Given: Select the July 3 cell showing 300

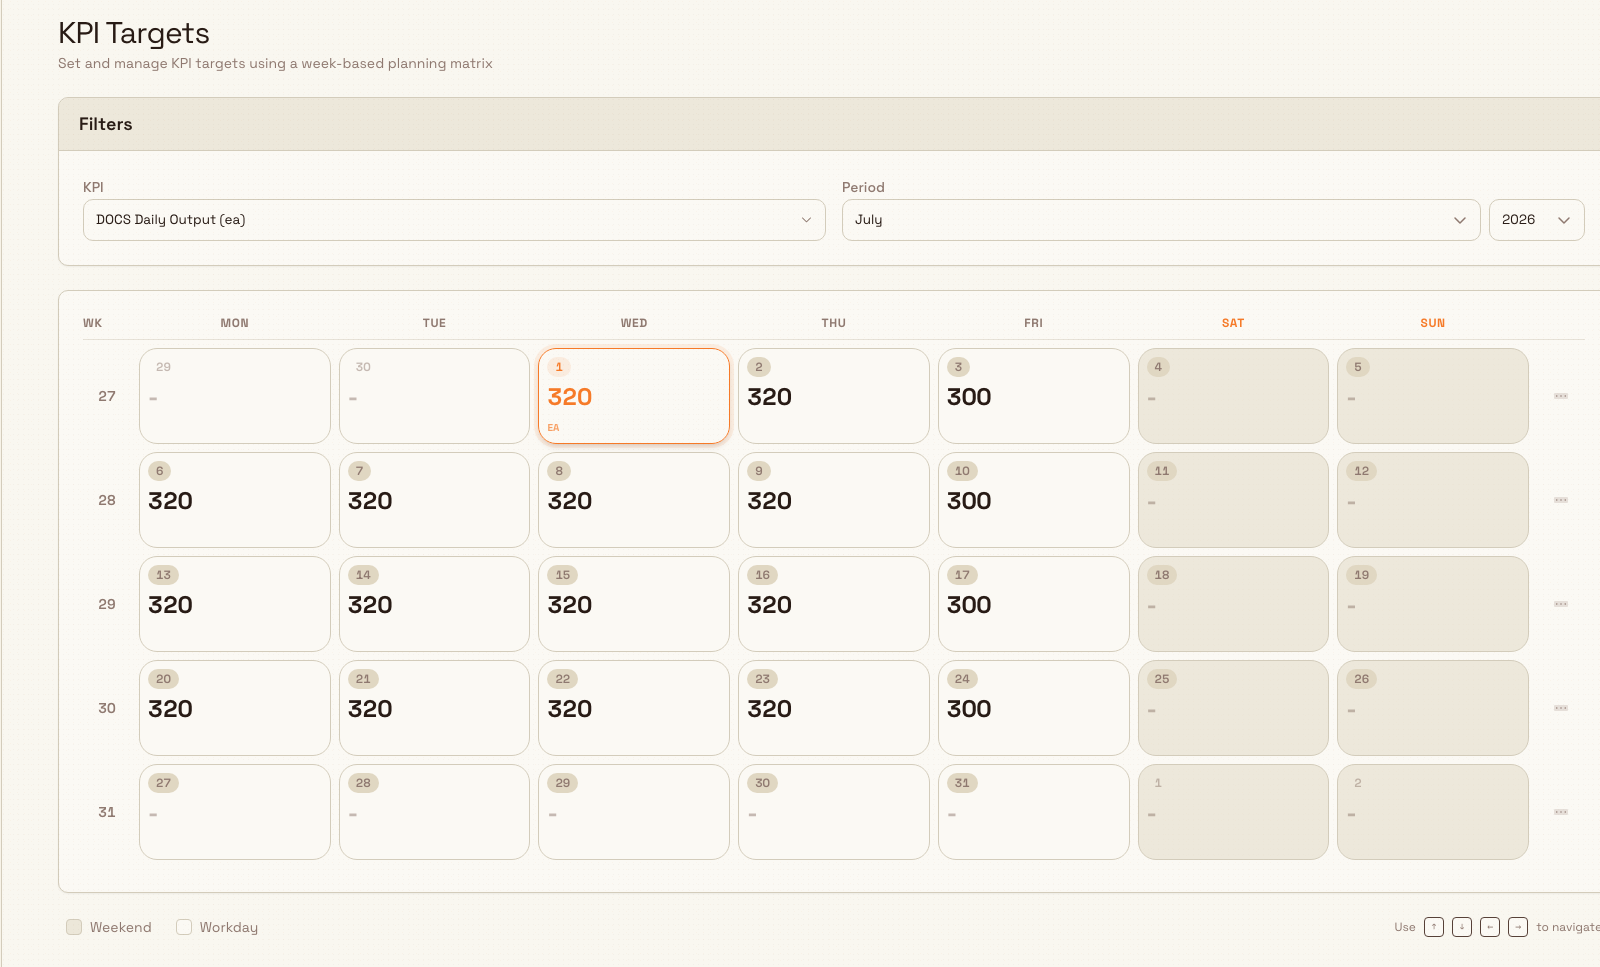Looking at the screenshot, I should 1034,396.
